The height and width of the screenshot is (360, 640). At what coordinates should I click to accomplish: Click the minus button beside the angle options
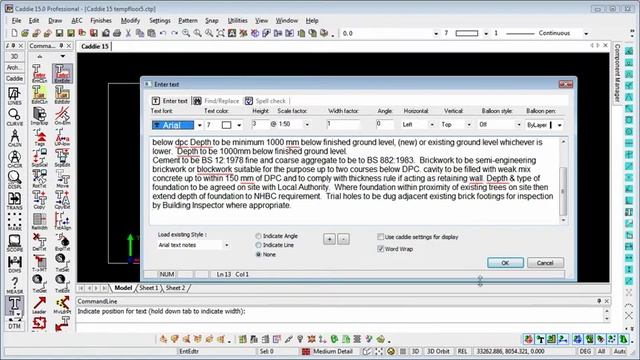coord(344,239)
